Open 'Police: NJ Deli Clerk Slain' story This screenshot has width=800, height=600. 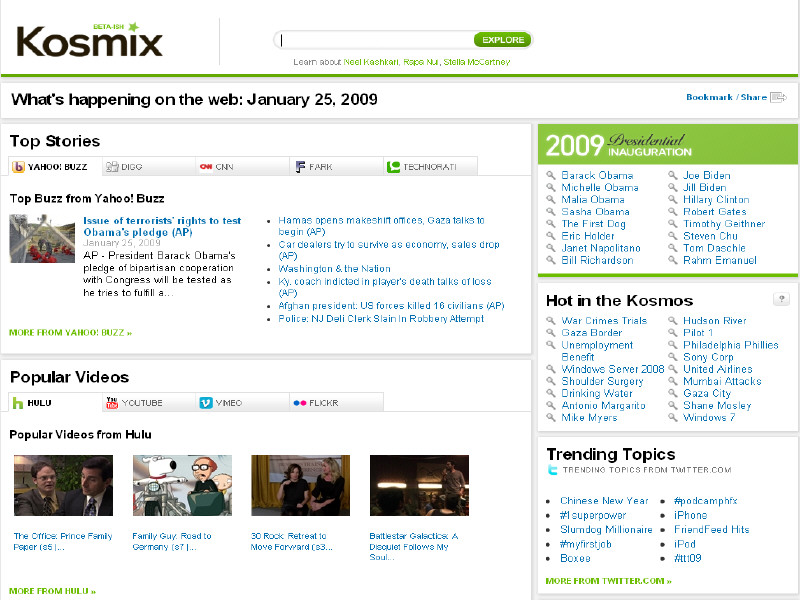[381, 318]
